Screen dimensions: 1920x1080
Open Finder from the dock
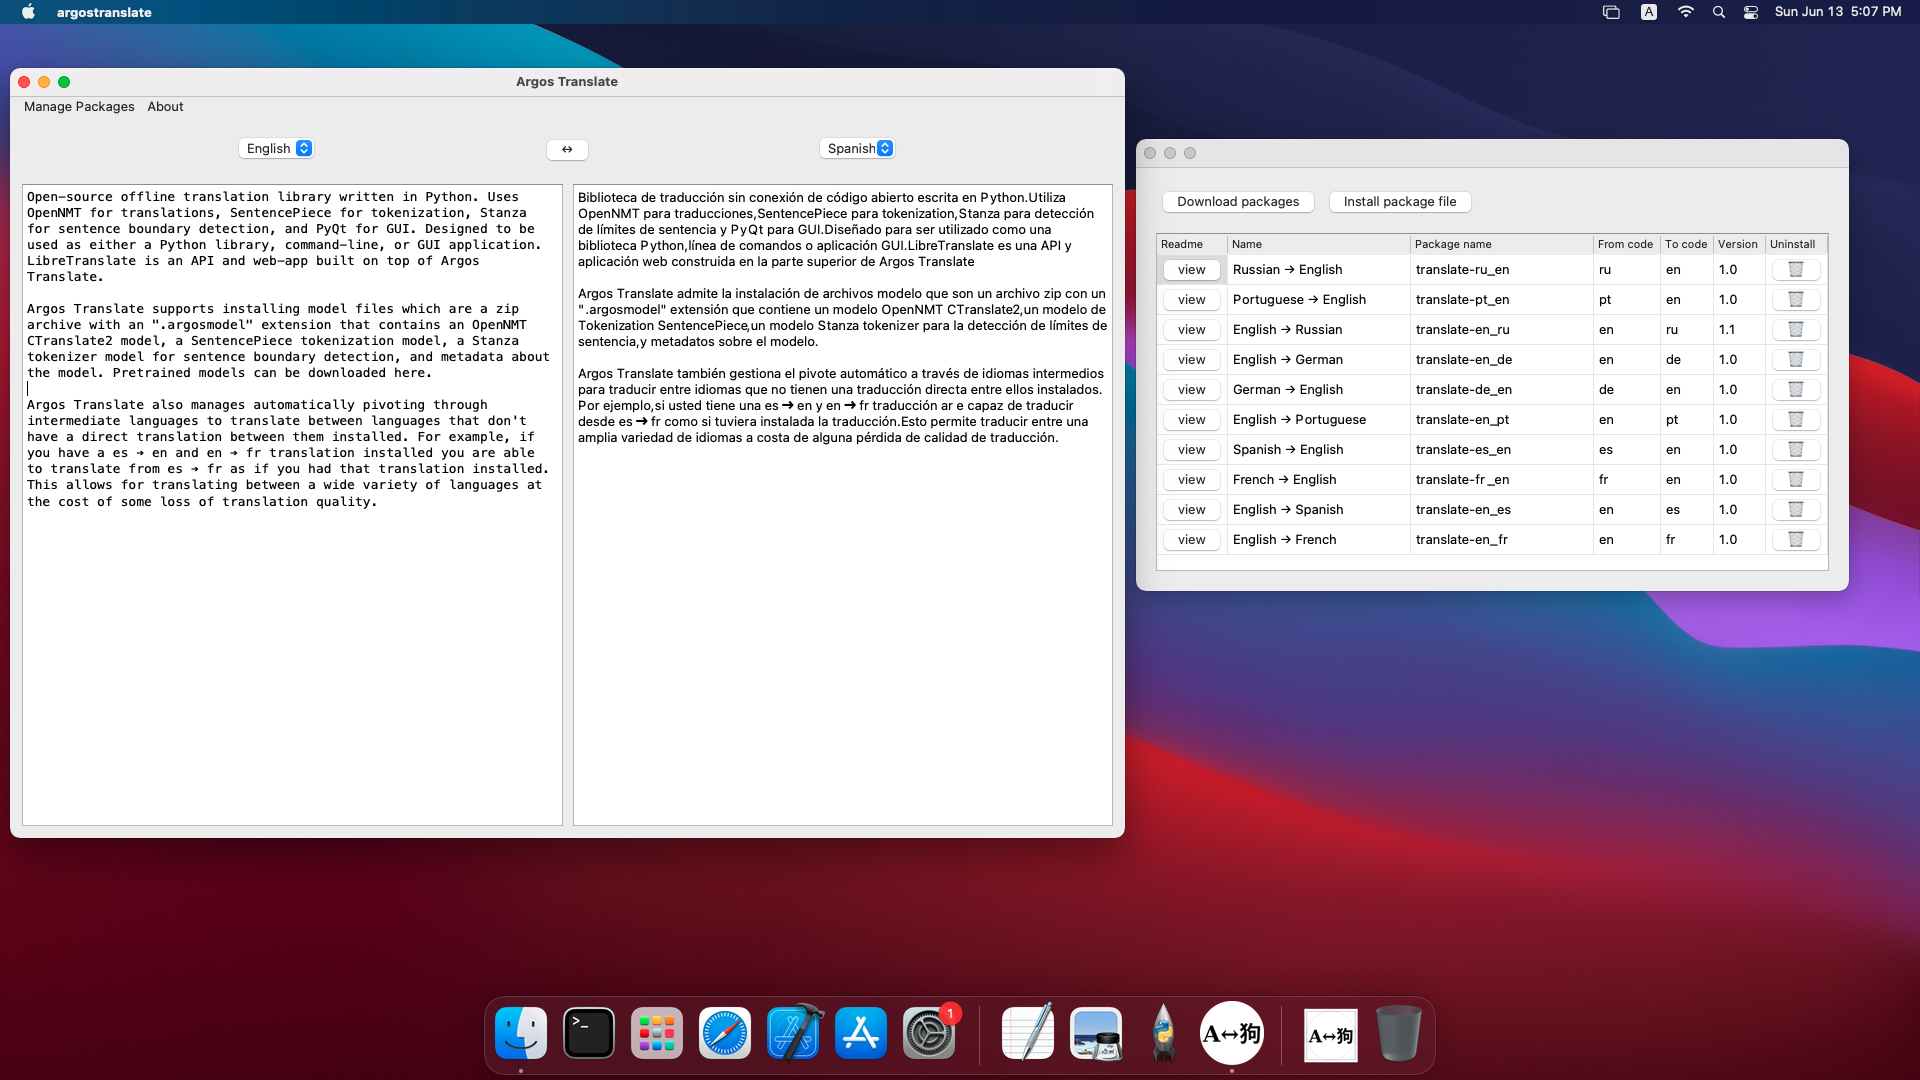pos(521,1033)
